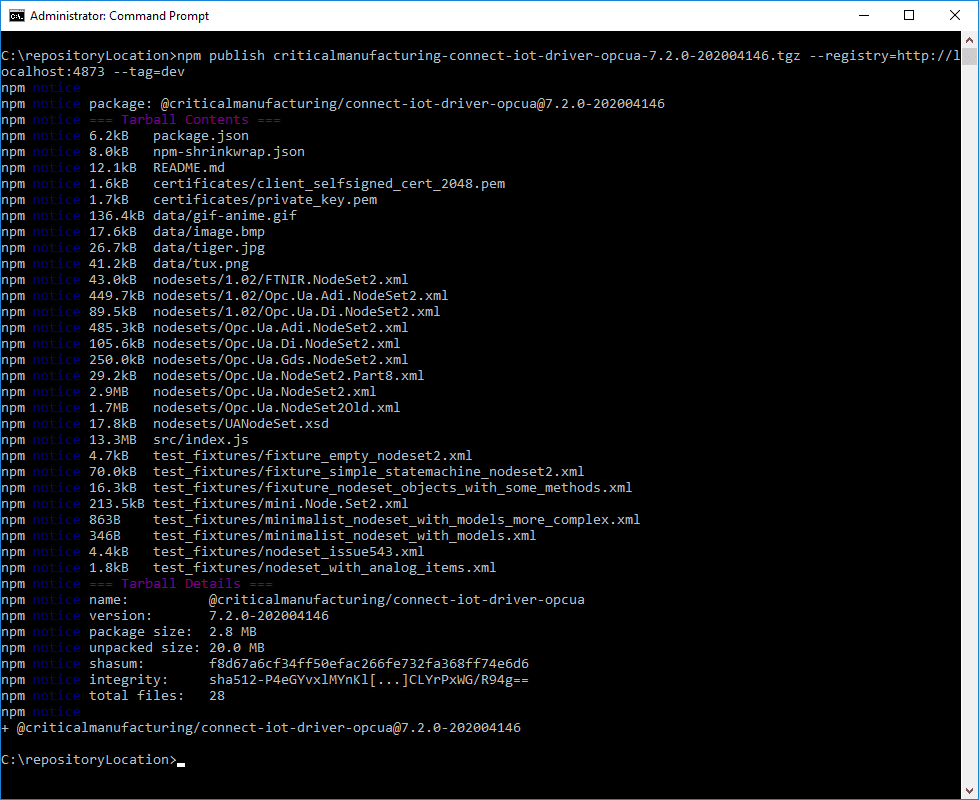Click the 'data/tux.png' entry
Screen dimensions: 979x800
click(x=201, y=264)
